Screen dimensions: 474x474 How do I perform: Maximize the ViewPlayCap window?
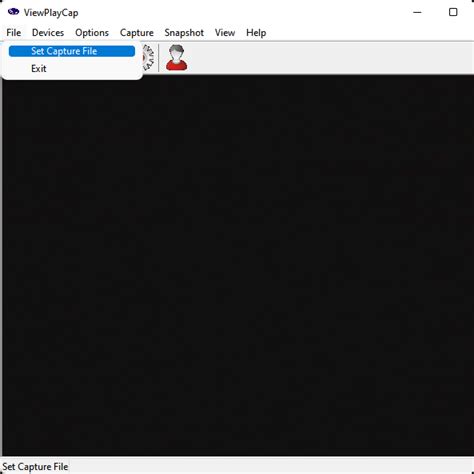click(x=453, y=12)
